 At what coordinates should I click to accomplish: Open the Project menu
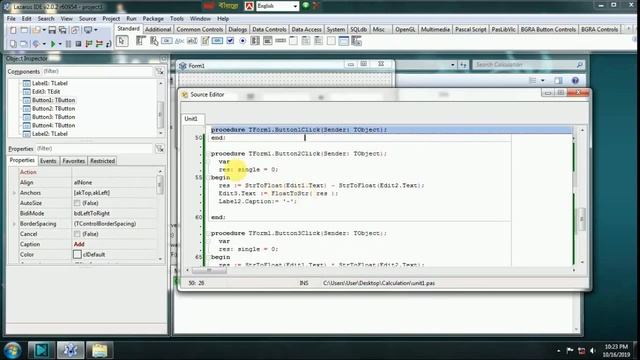point(111,19)
